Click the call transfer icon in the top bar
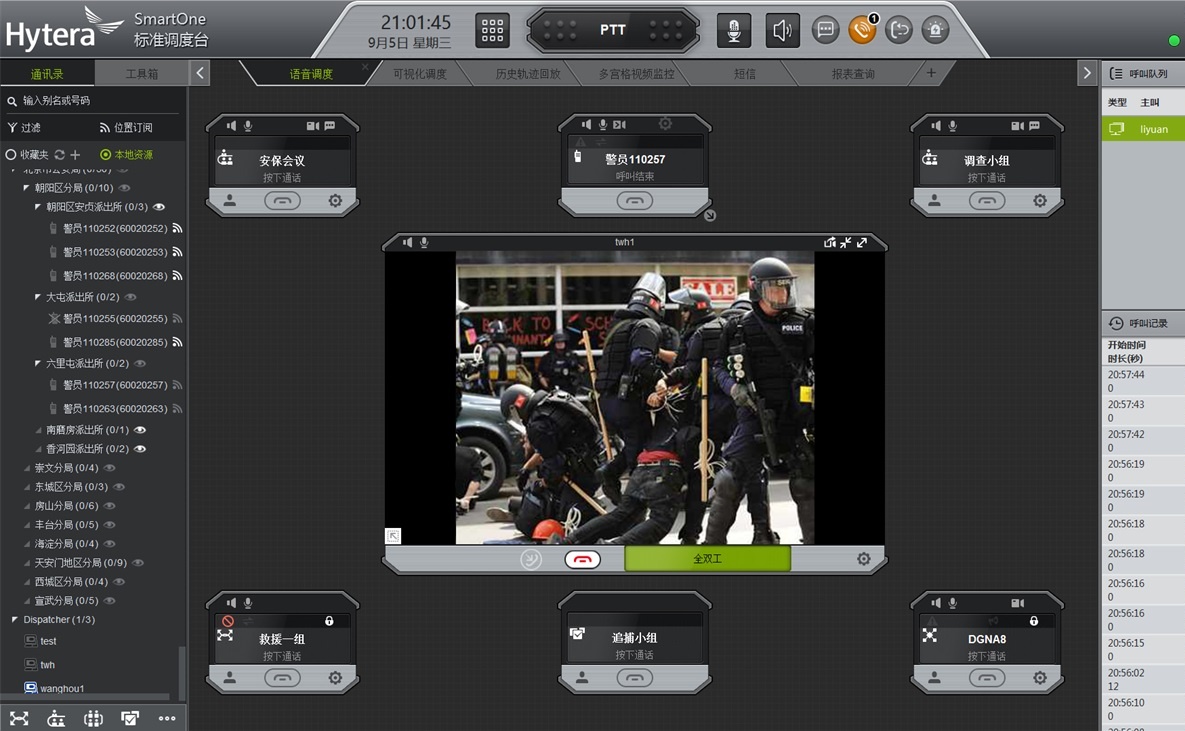 pyautogui.click(x=899, y=30)
